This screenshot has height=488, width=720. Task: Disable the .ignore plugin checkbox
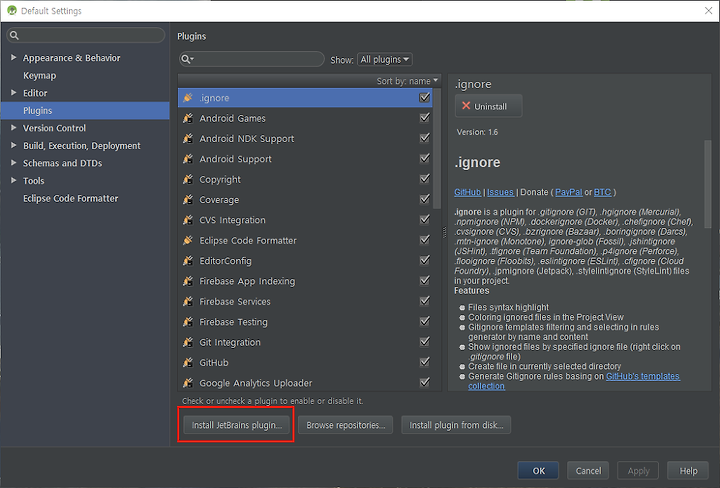click(x=425, y=97)
